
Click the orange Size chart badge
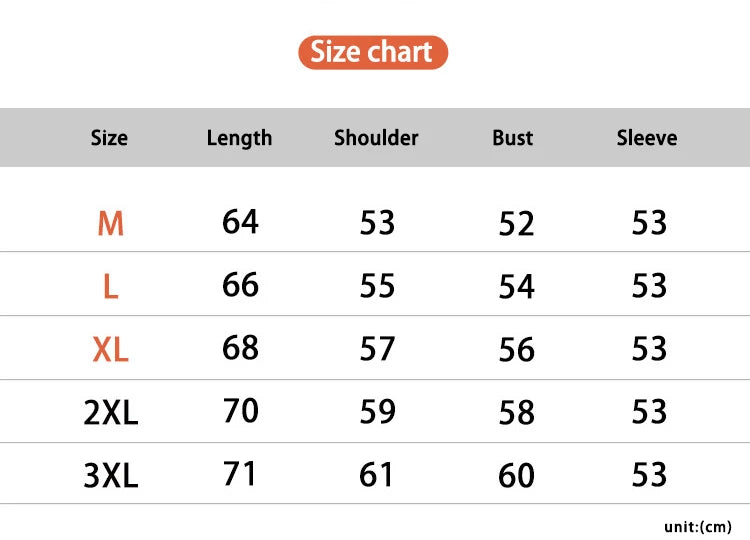[373, 52]
